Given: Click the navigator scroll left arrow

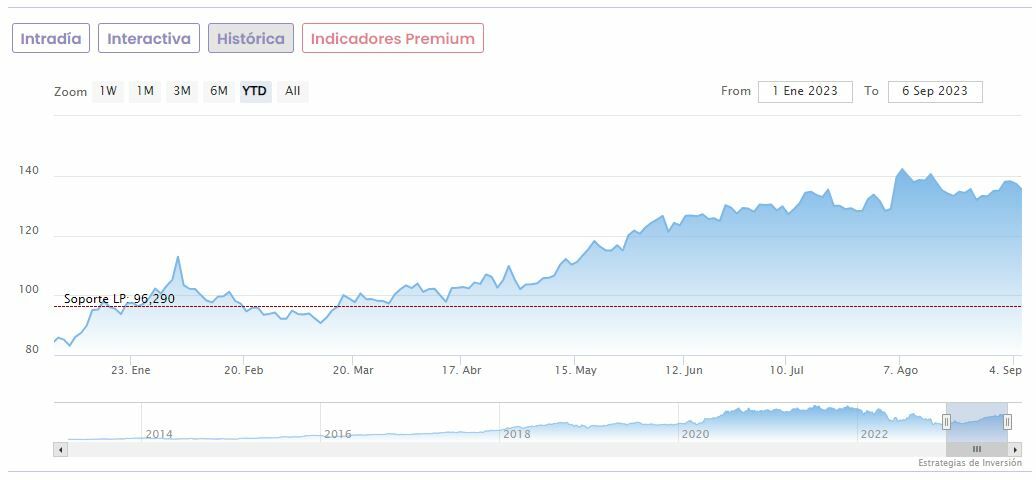Looking at the screenshot, I should pos(60,450).
